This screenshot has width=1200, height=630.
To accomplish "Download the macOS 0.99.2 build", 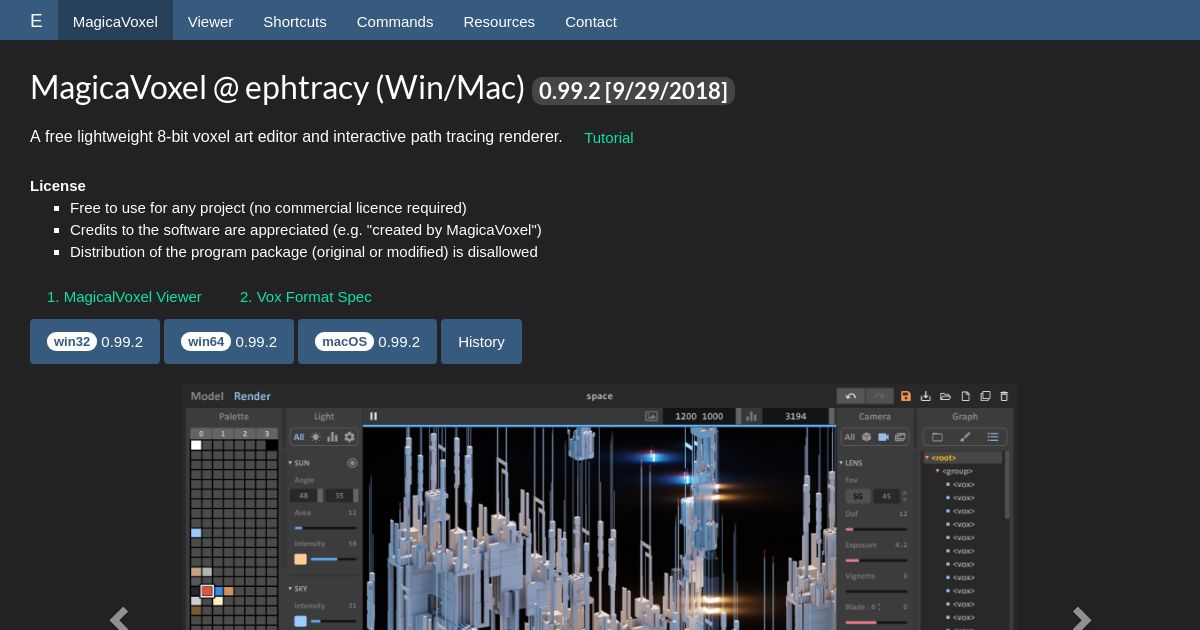I will pyautogui.click(x=367, y=342).
